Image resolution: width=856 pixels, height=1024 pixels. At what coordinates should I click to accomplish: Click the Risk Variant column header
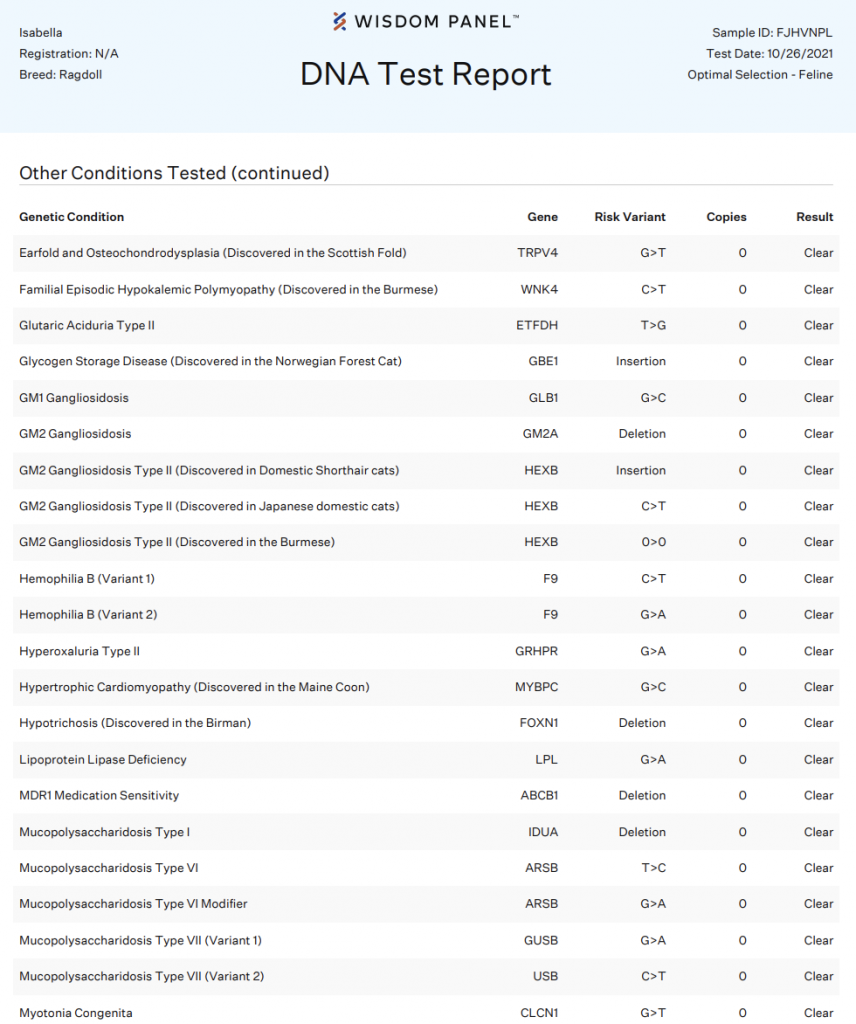(629, 217)
